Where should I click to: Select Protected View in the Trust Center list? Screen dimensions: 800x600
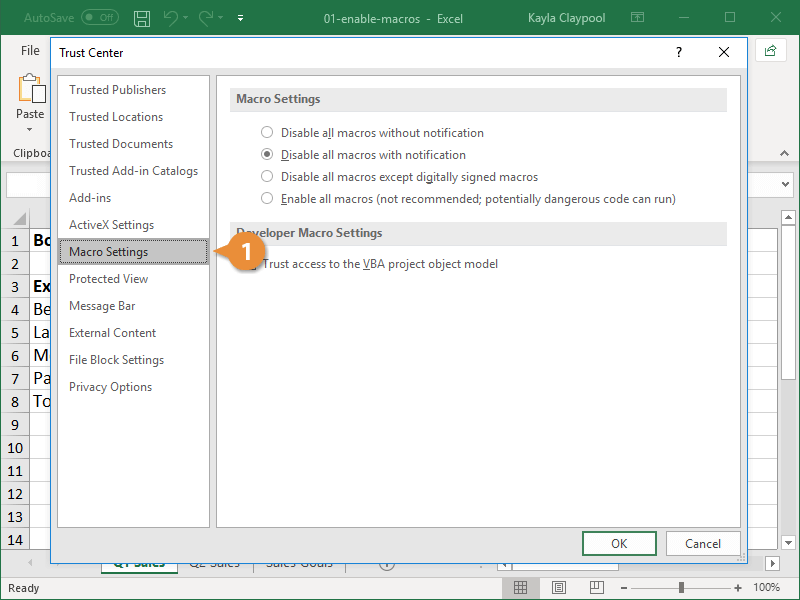108,278
